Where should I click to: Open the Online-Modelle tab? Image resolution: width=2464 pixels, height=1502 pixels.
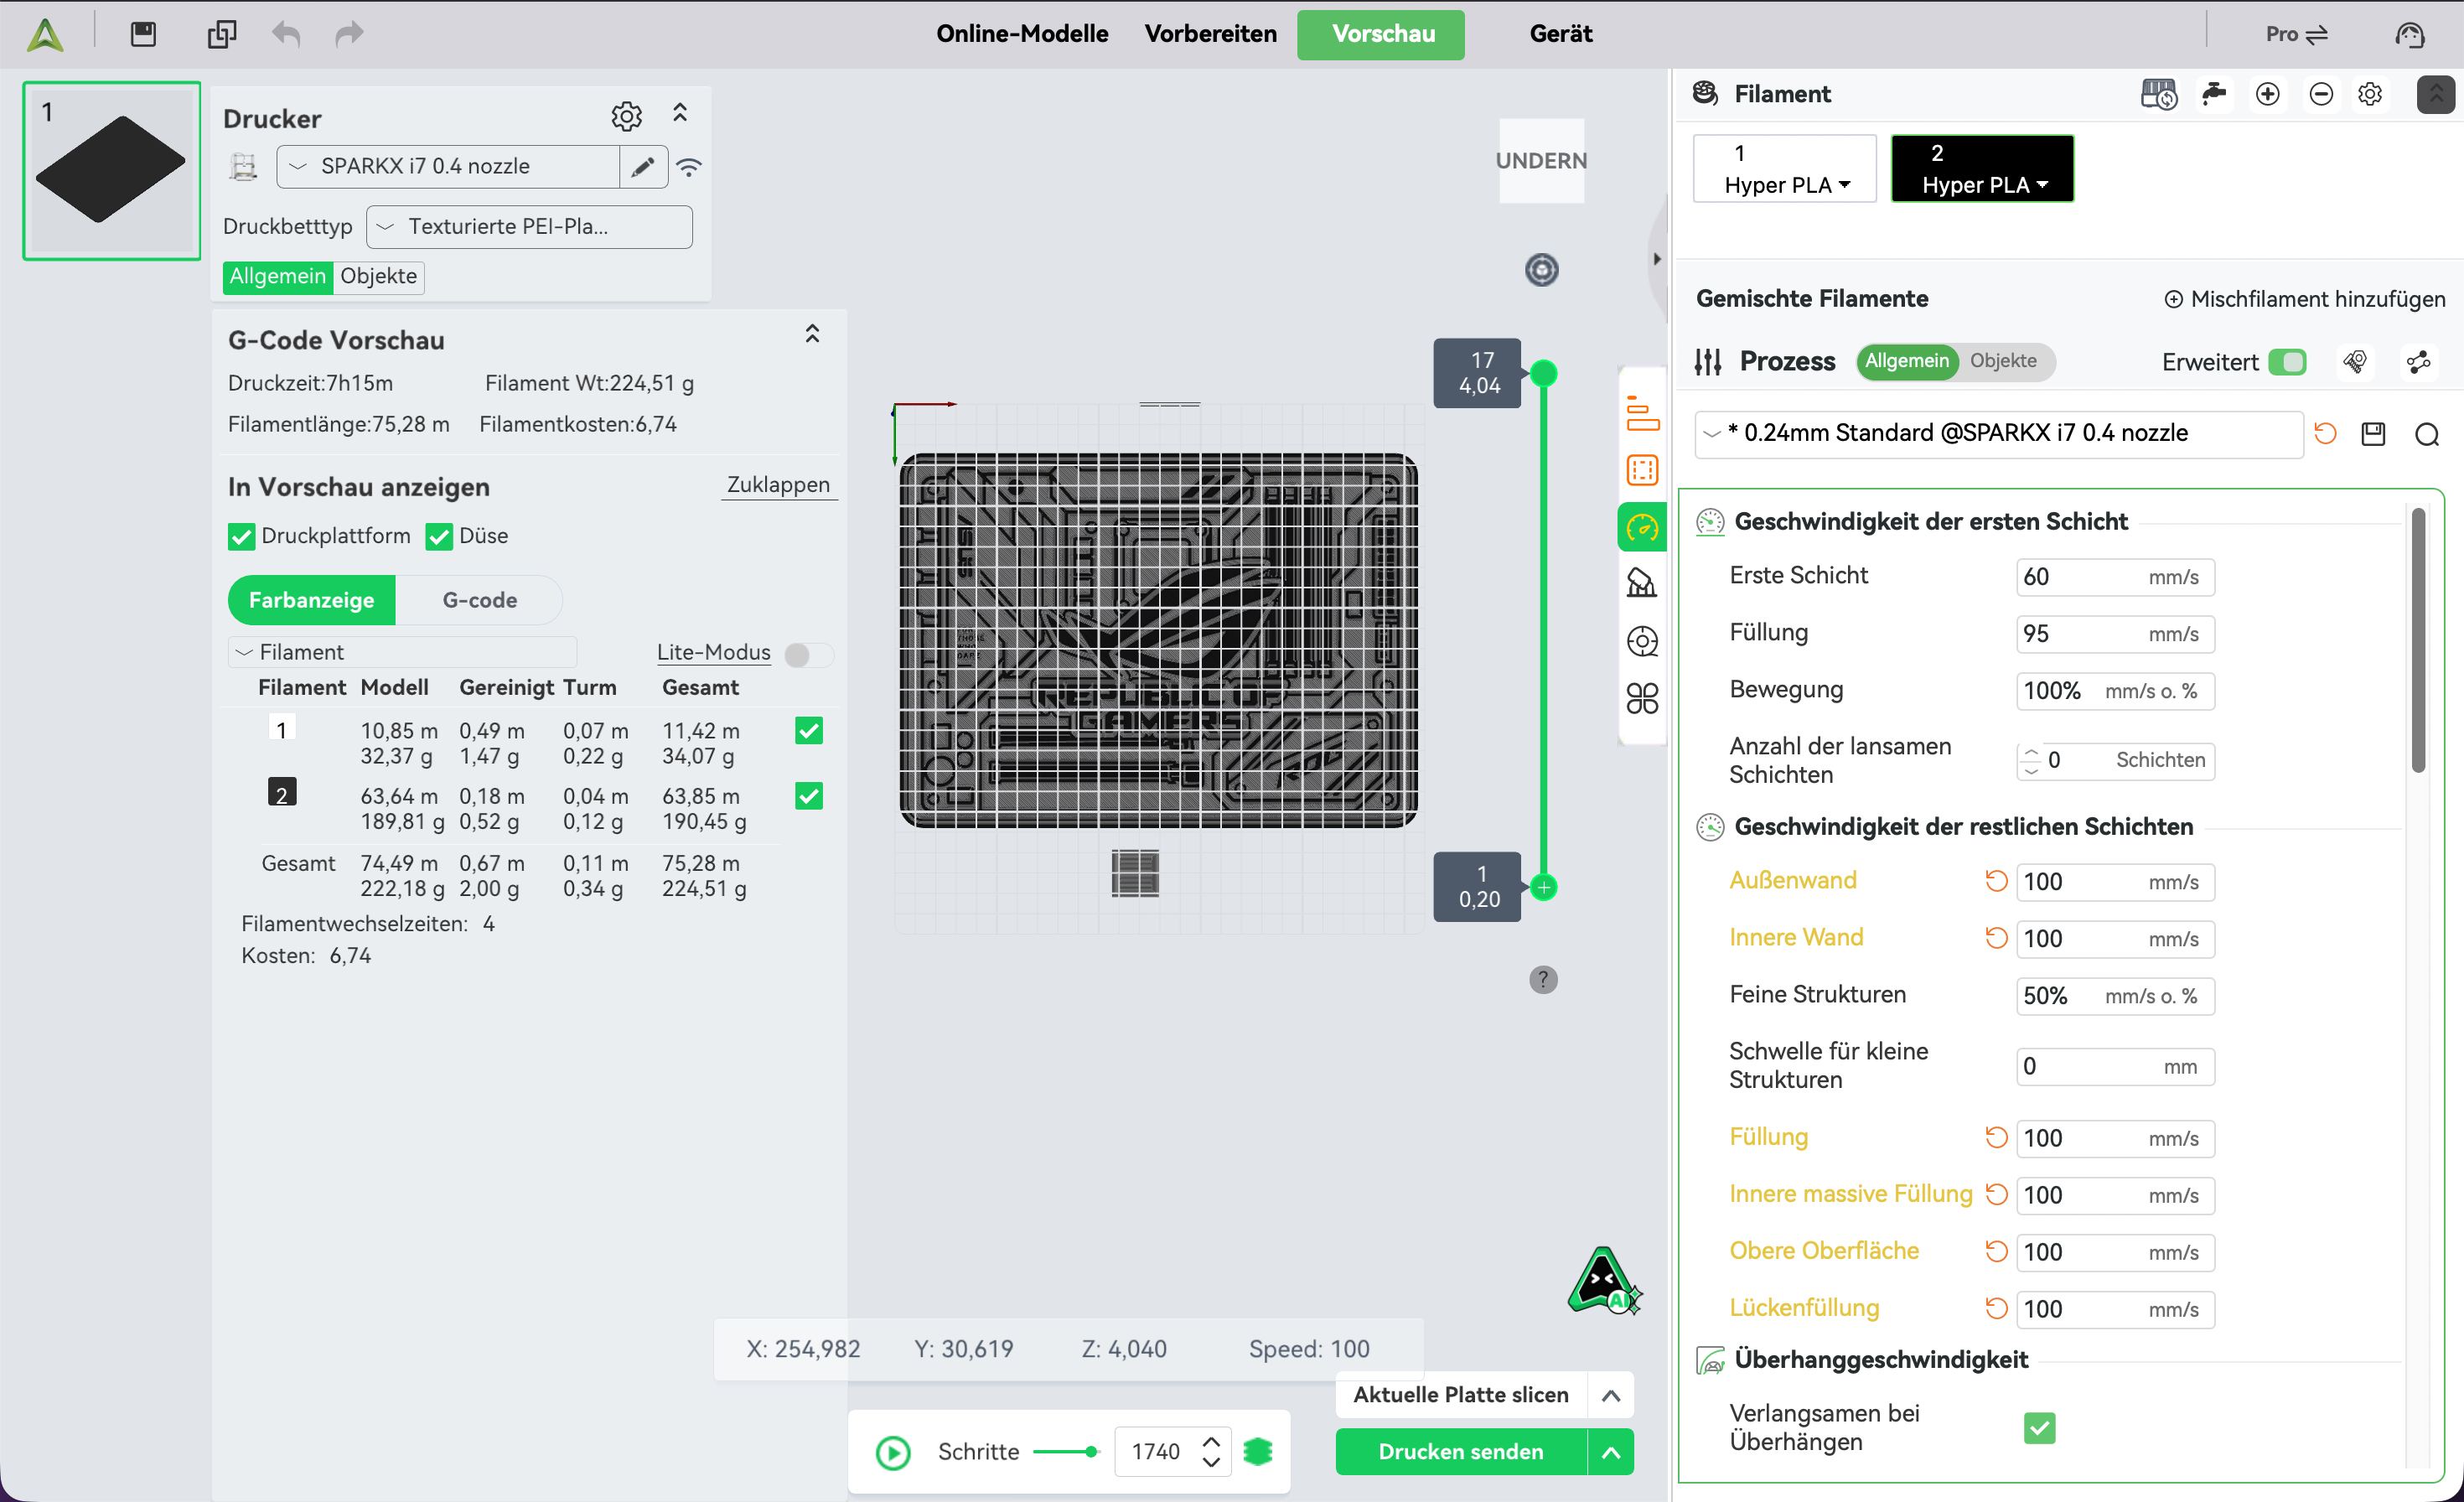coord(1022,34)
